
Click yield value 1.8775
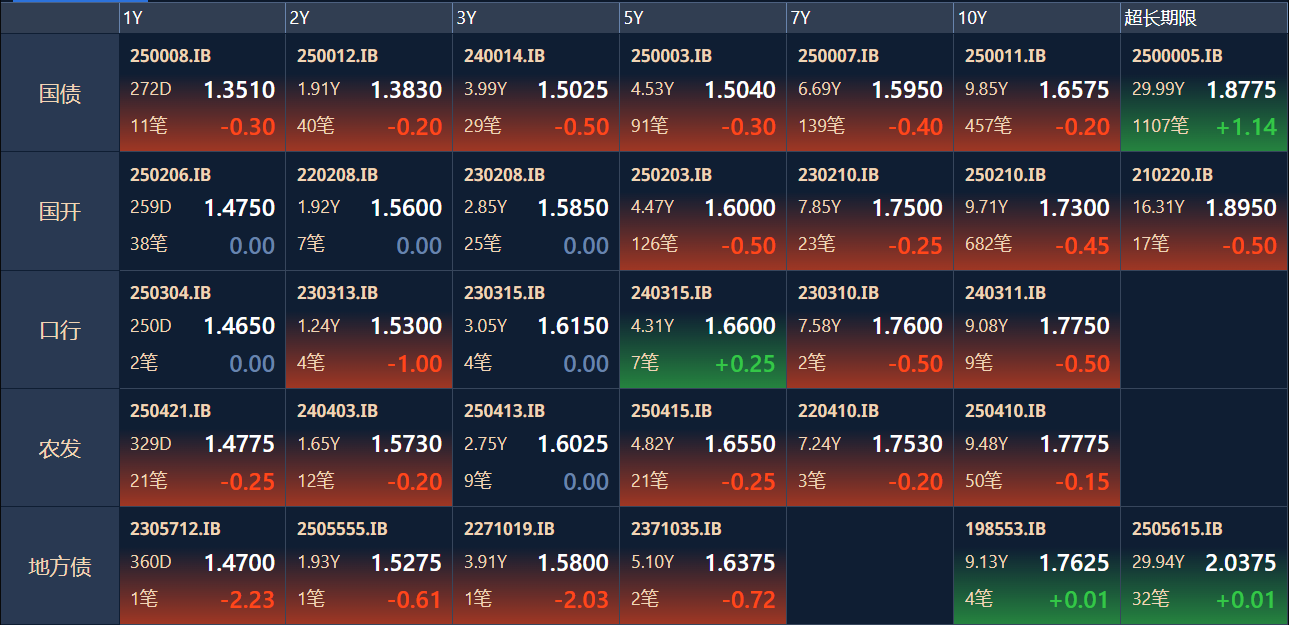coord(1241,90)
